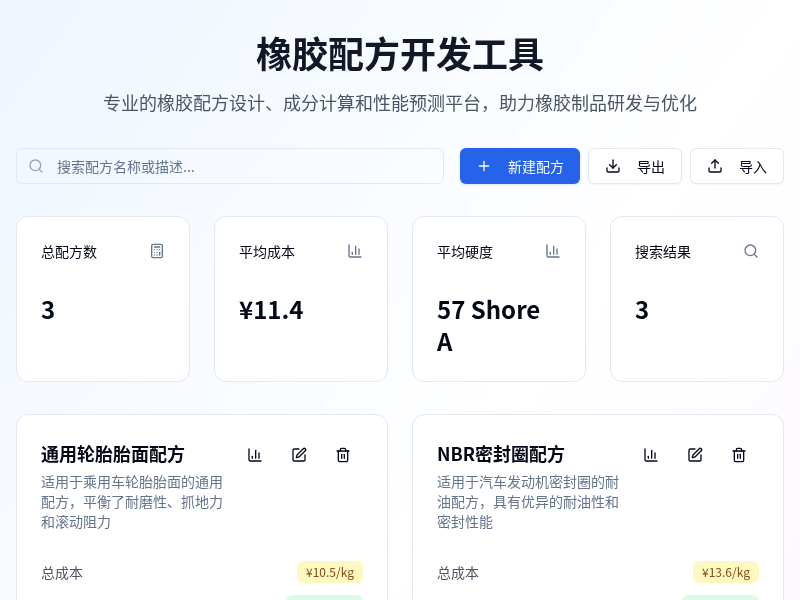Click bar chart icon in 平均硬度 card
Screen dimensions: 800x600
coord(553,251)
